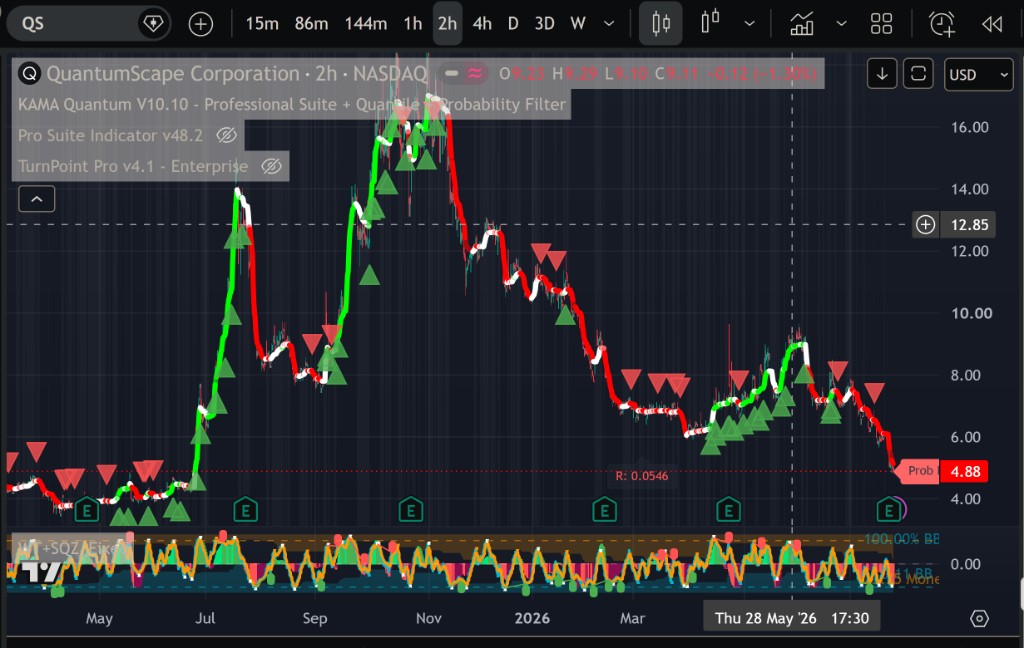Unhide TurnPoint Pro v4.1 via eye icon
The width and height of the screenshot is (1024, 648).
point(271,166)
